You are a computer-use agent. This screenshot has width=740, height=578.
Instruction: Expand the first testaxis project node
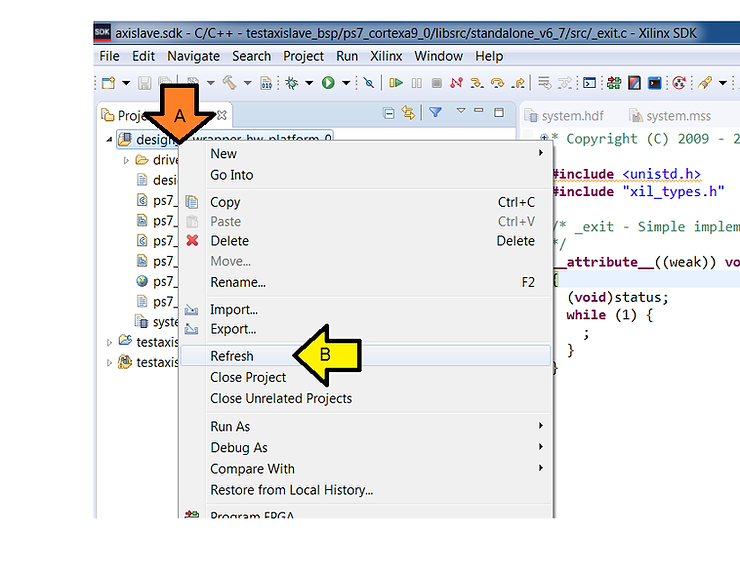point(110,342)
